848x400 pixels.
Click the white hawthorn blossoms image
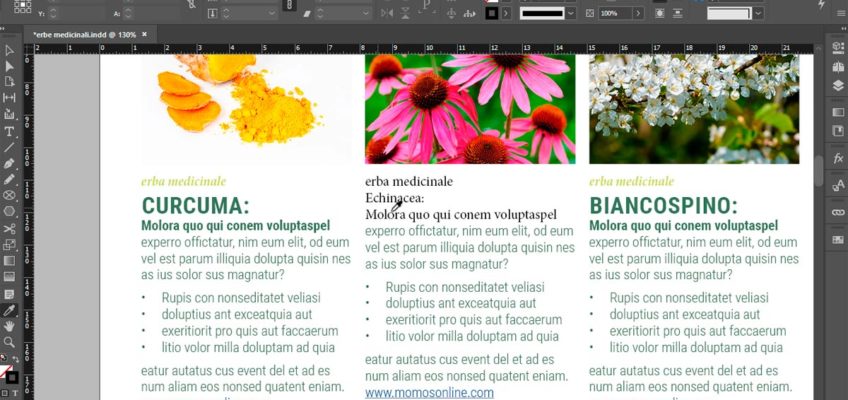[694, 109]
